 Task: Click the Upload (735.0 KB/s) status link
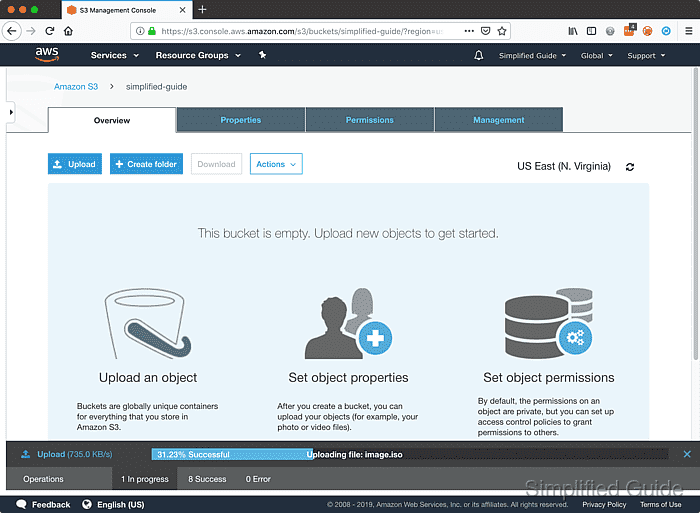coord(75,454)
